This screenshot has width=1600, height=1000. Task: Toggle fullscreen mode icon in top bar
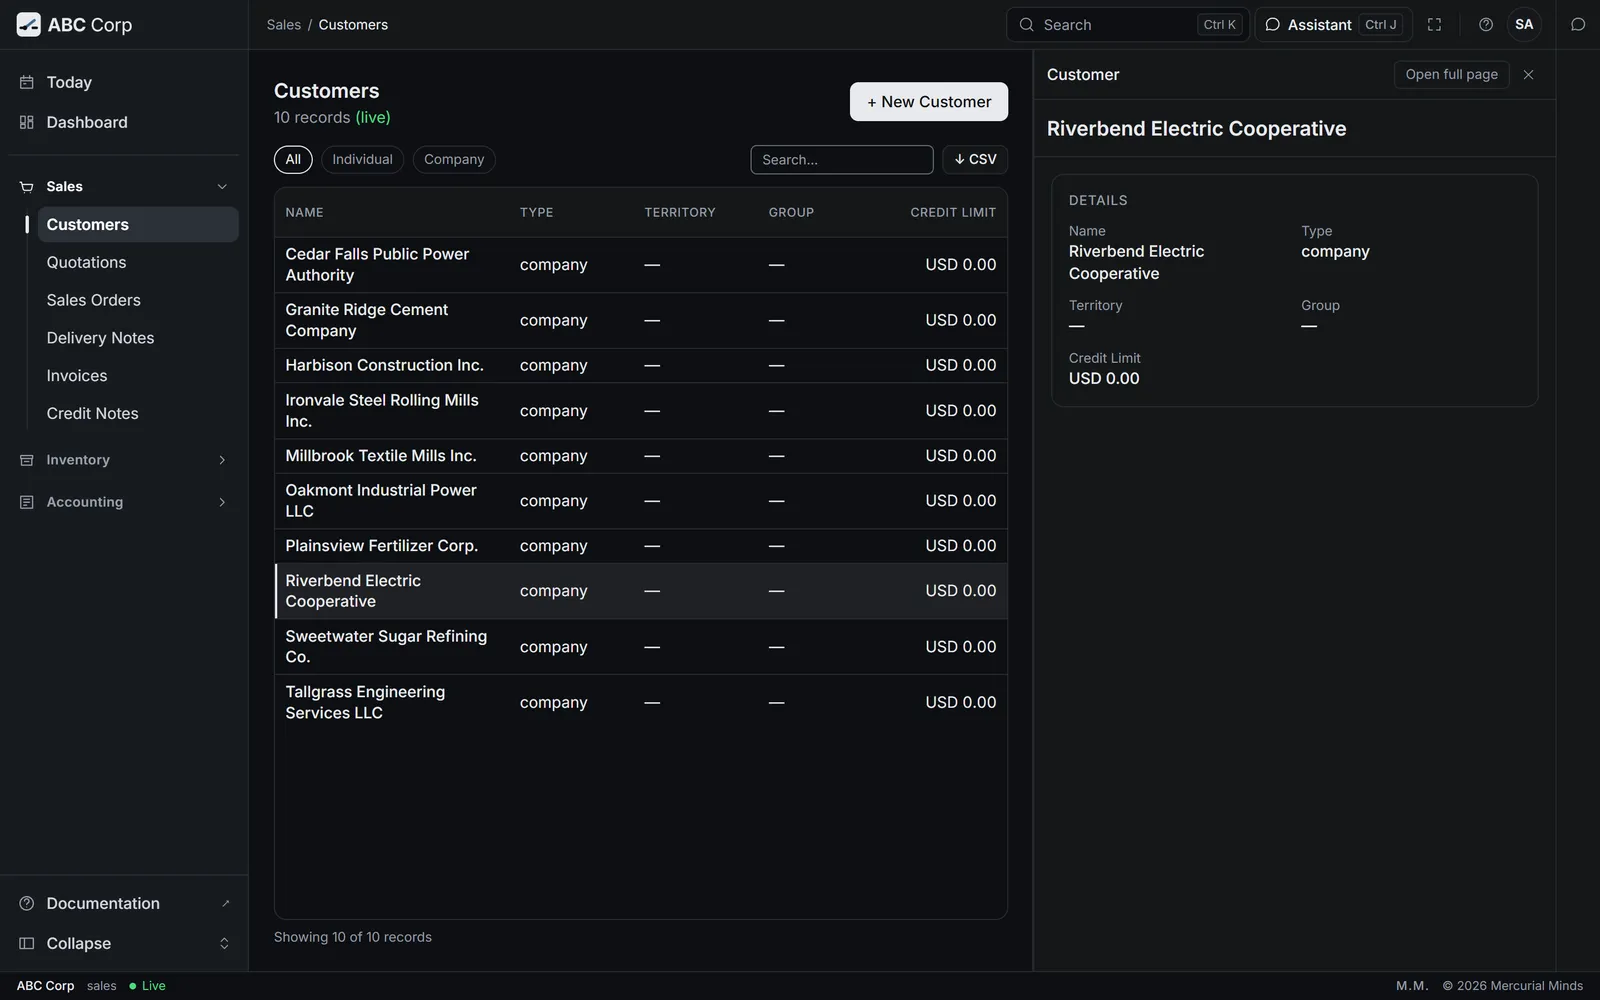1434,25
